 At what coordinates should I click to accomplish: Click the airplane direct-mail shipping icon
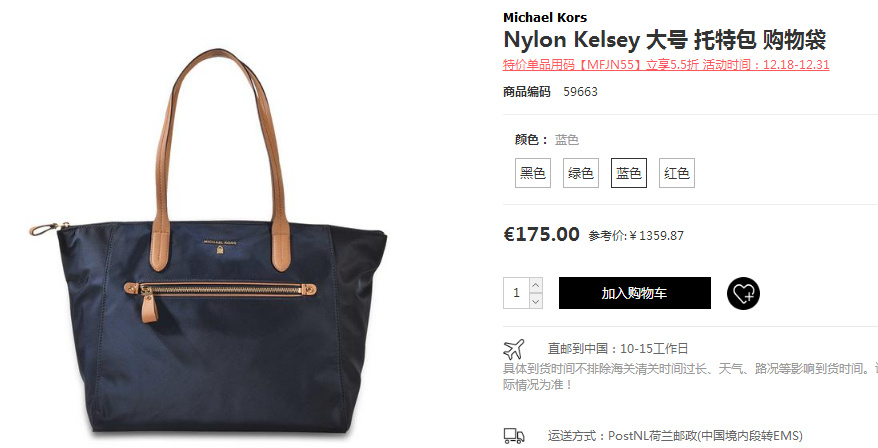(x=513, y=349)
